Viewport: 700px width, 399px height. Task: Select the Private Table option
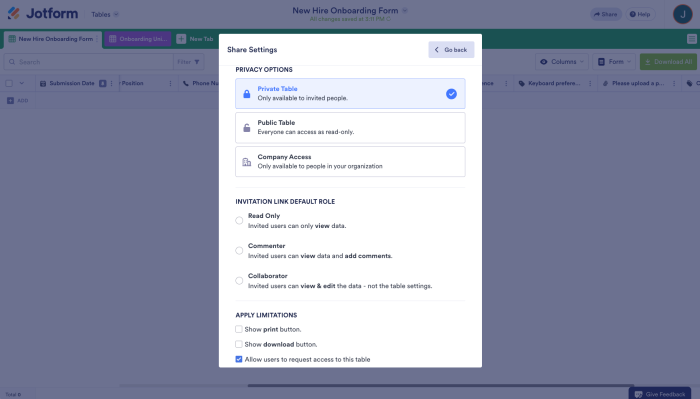click(x=350, y=93)
